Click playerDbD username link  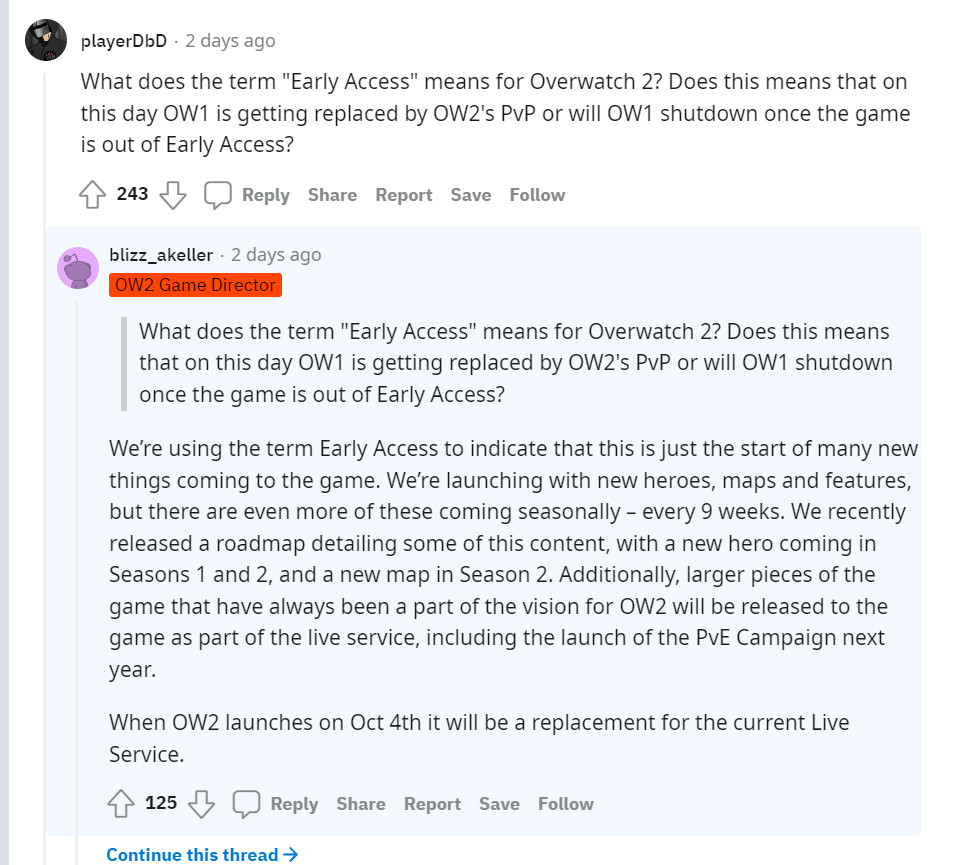coord(123,41)
